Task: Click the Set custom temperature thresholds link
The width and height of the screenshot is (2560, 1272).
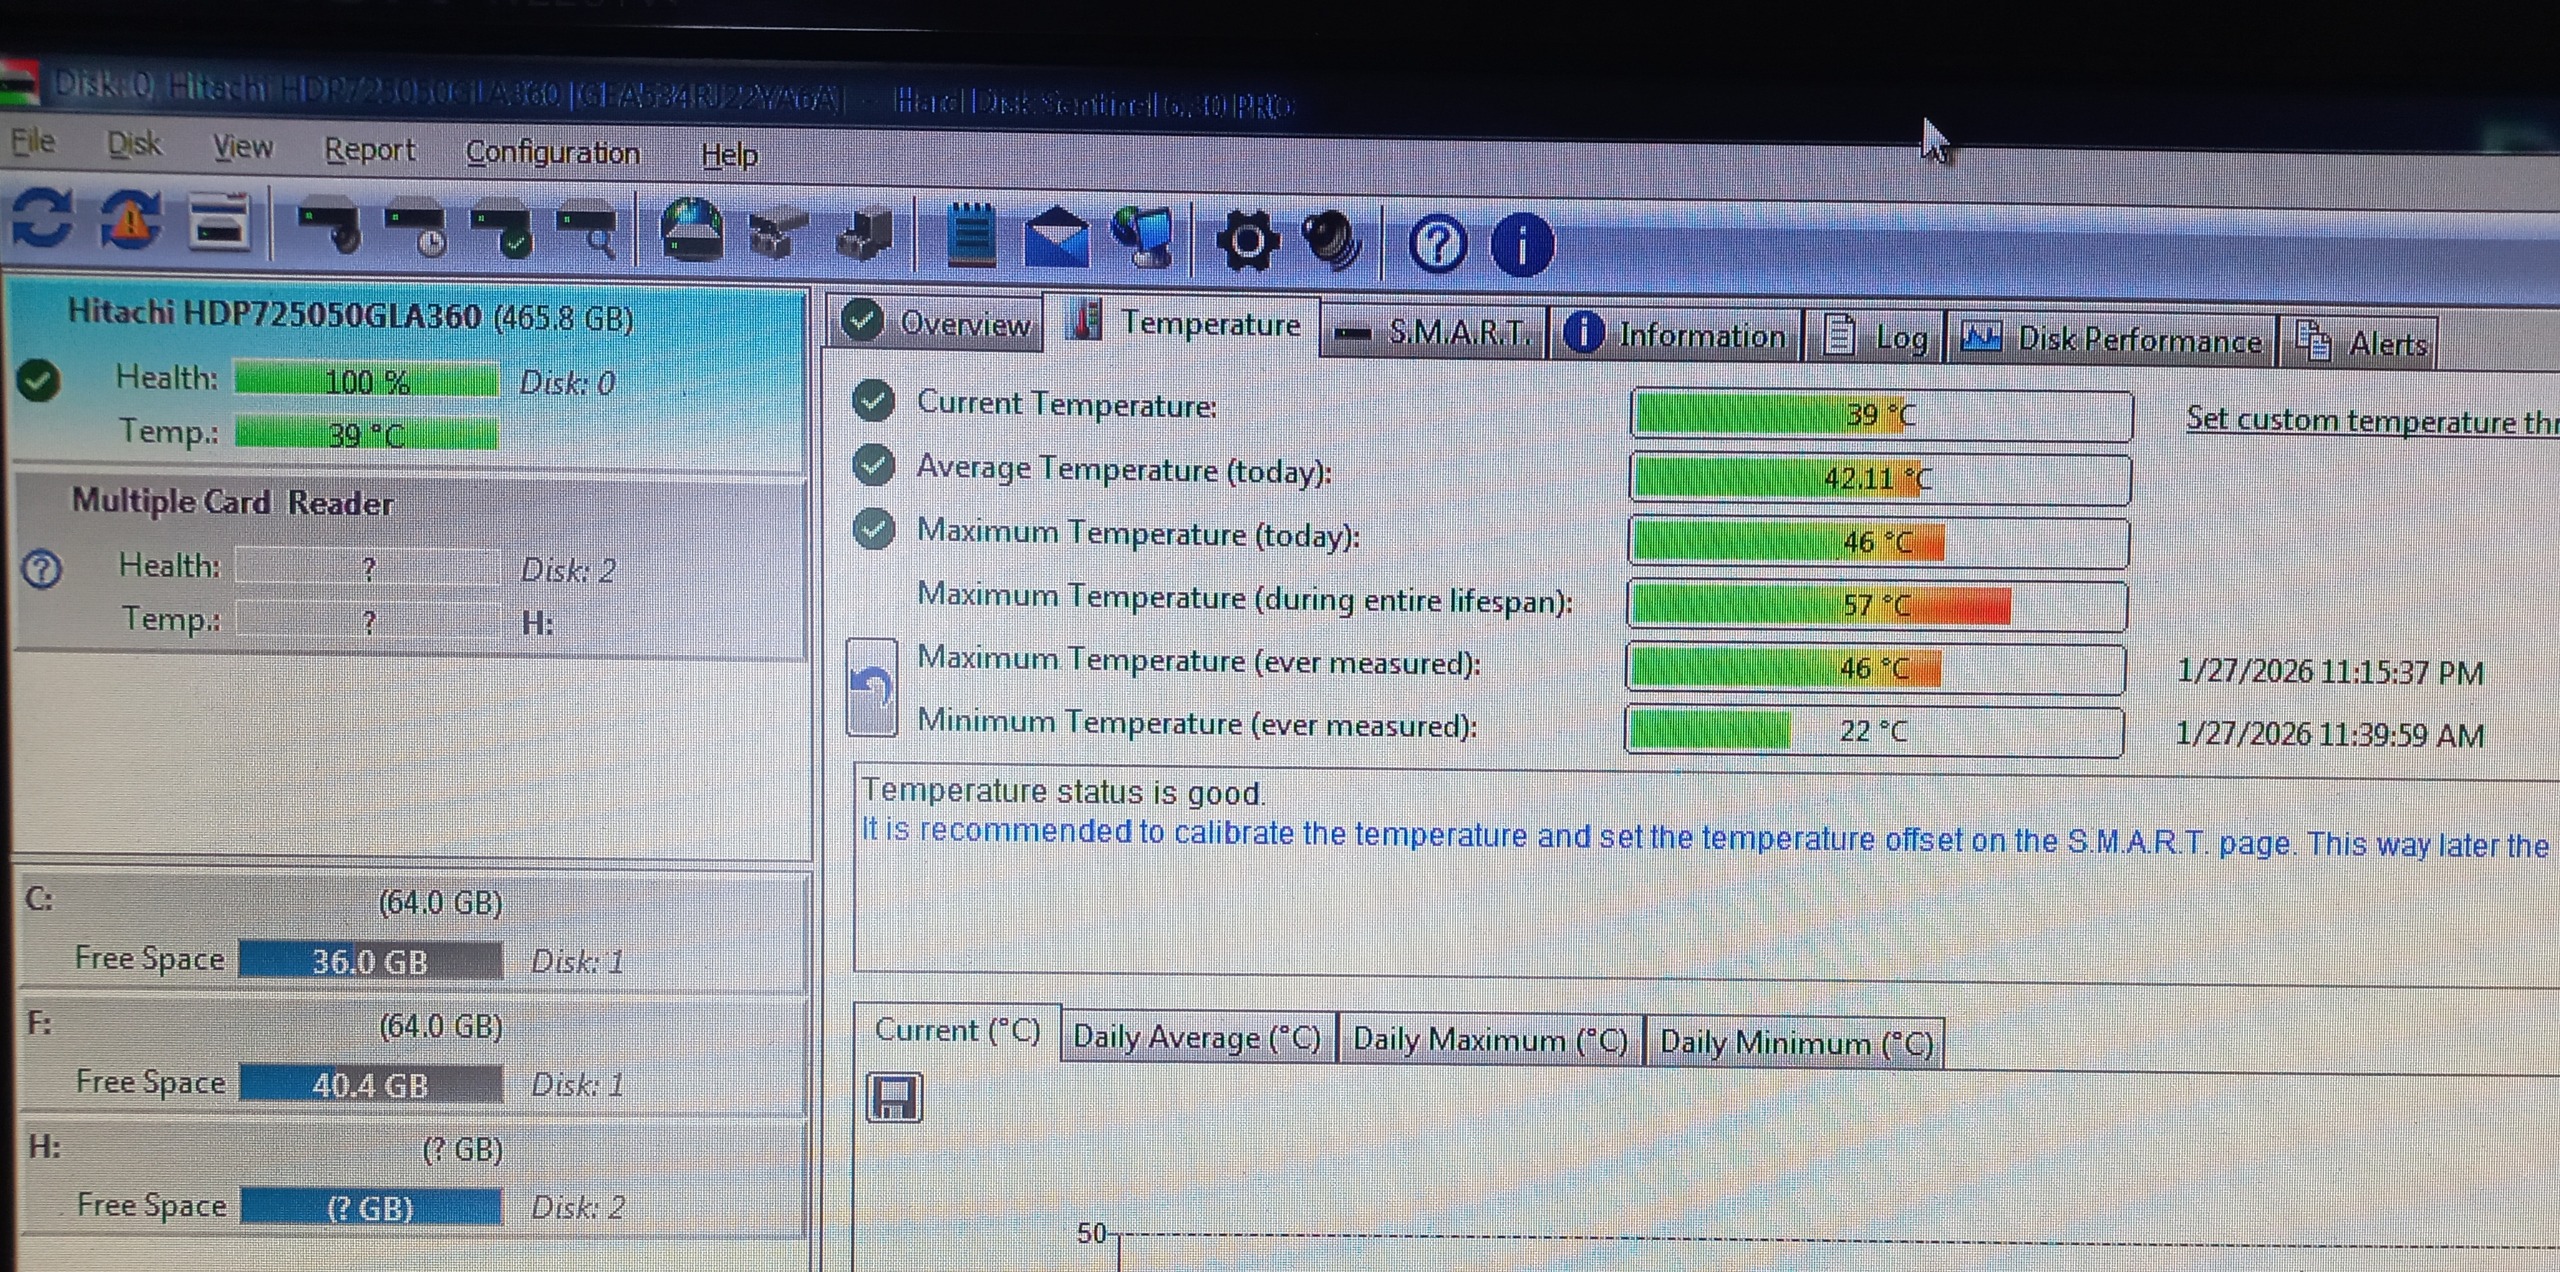Action: click(2370, 420)
